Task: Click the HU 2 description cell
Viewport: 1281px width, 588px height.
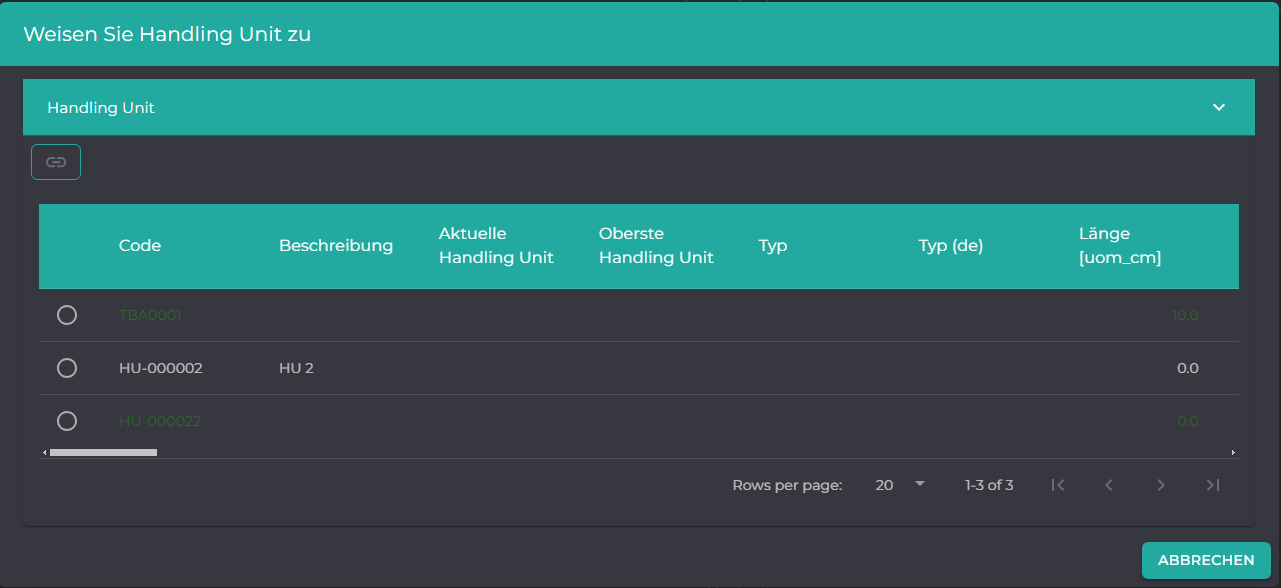Action: [296, 368]
